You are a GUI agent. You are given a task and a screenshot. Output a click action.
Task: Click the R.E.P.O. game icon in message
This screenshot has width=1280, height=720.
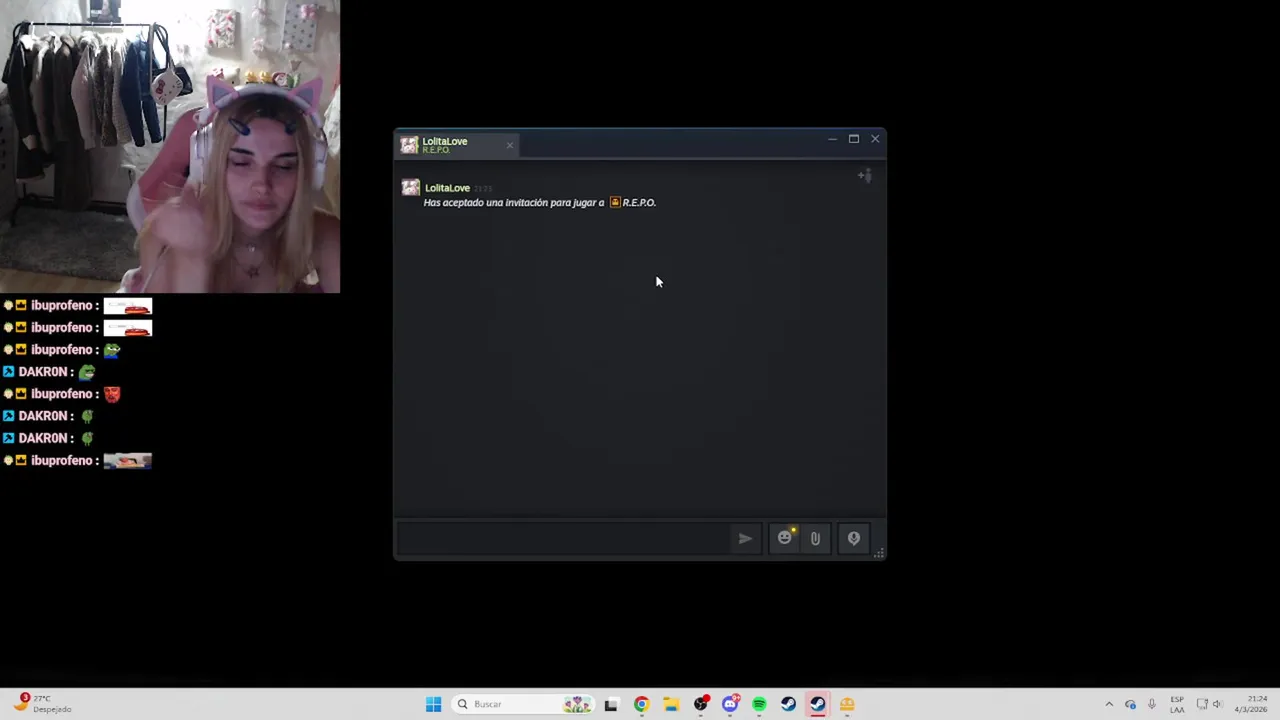(x=615, y=202)
